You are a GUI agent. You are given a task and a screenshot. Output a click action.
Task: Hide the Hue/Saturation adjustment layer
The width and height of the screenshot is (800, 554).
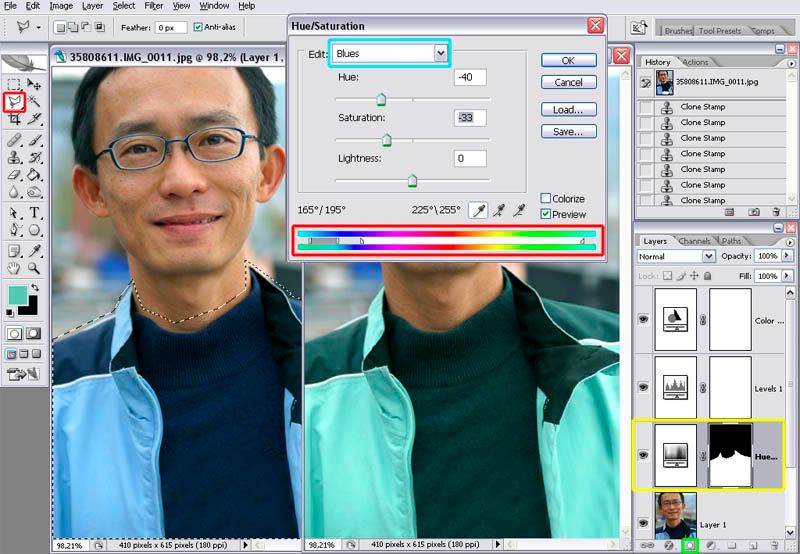(x=643, y=455)
